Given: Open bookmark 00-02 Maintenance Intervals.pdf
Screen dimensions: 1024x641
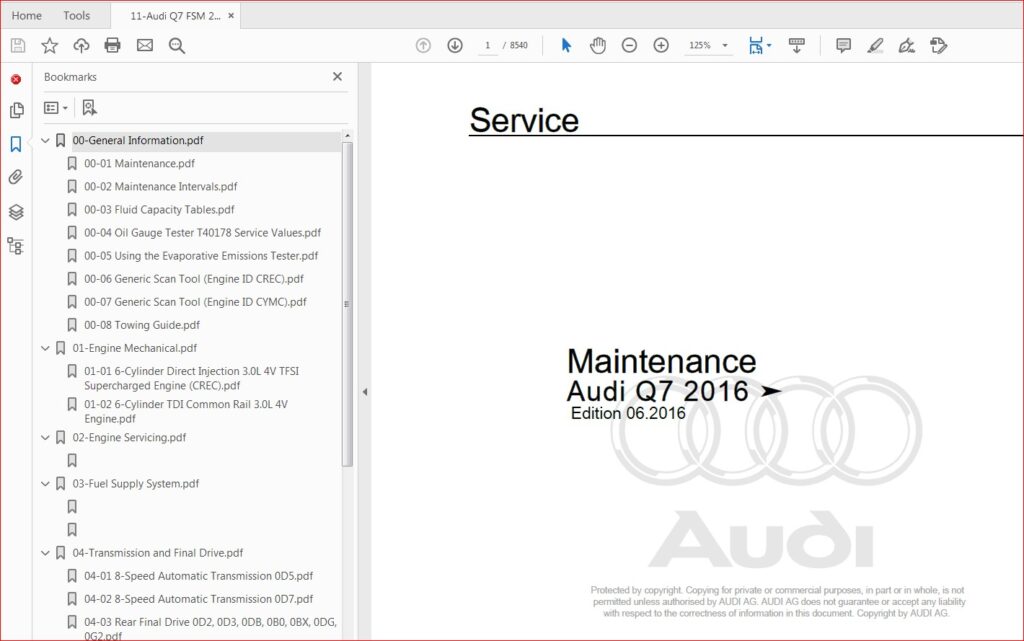Looking at the screenshot, I should 161,187.
